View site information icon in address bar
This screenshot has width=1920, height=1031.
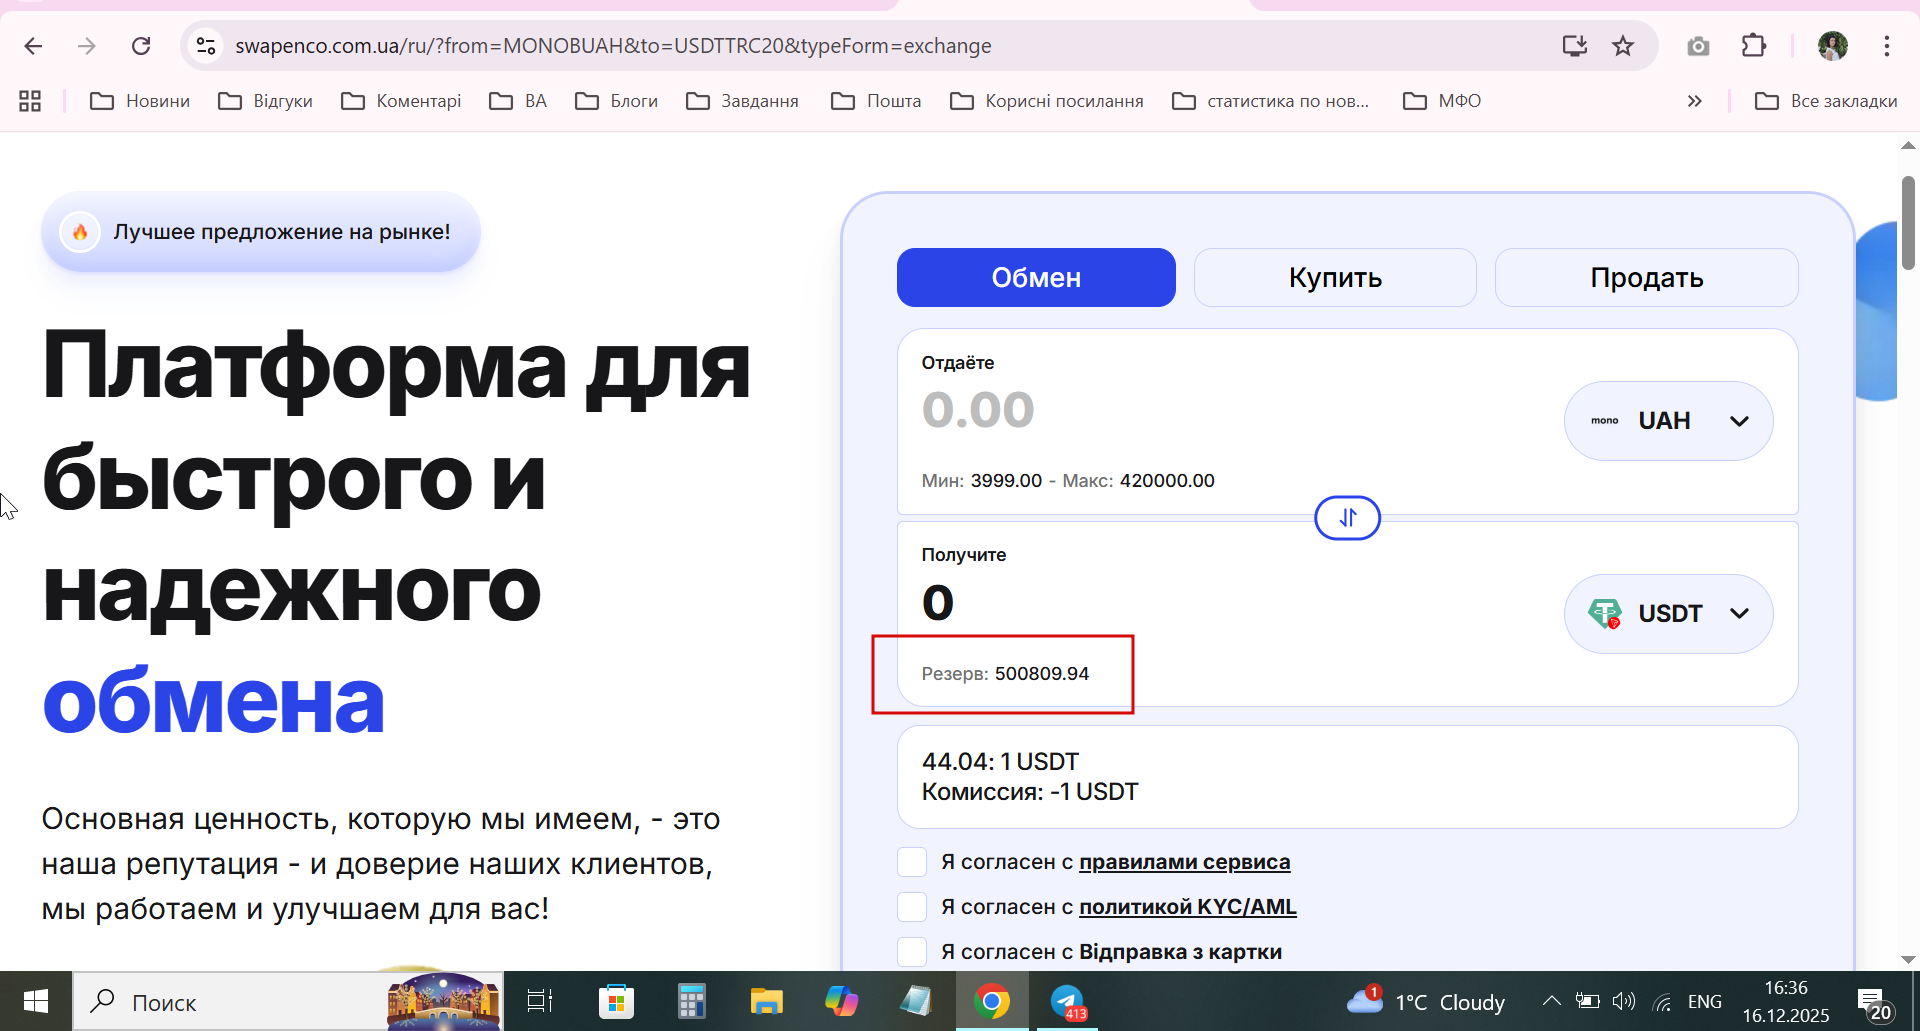[206, 46]
